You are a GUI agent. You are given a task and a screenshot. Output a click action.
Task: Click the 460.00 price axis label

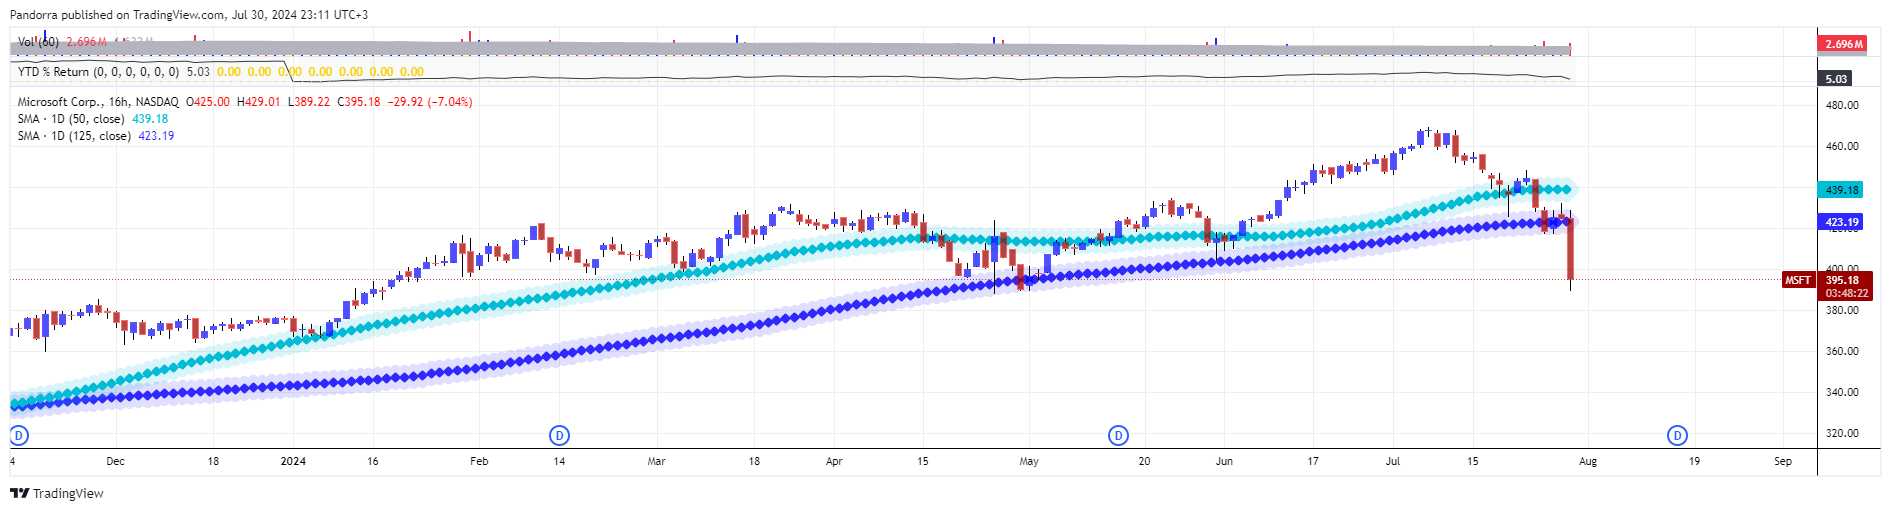1842,146
